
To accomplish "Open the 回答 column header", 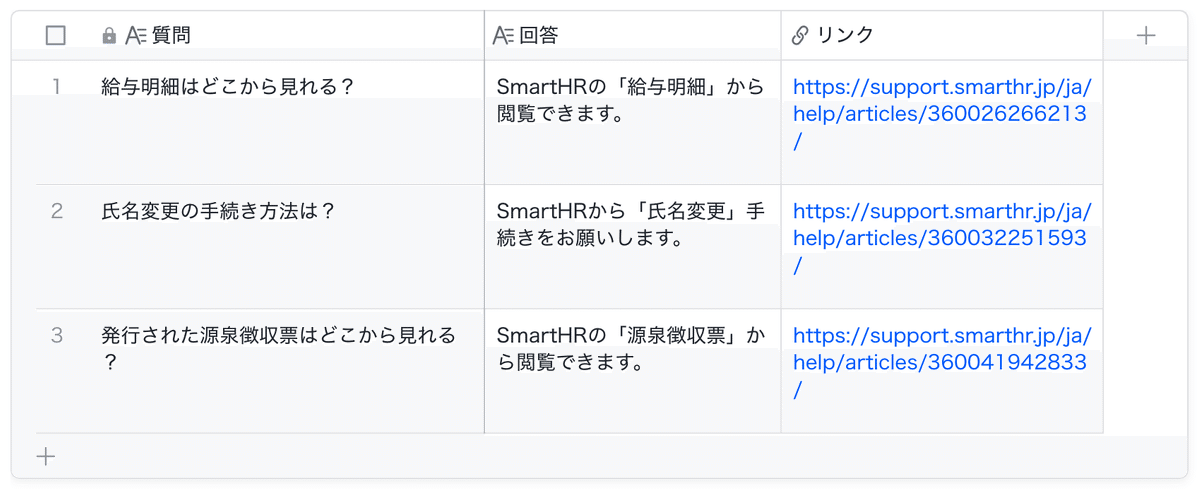I will [633, 36].
